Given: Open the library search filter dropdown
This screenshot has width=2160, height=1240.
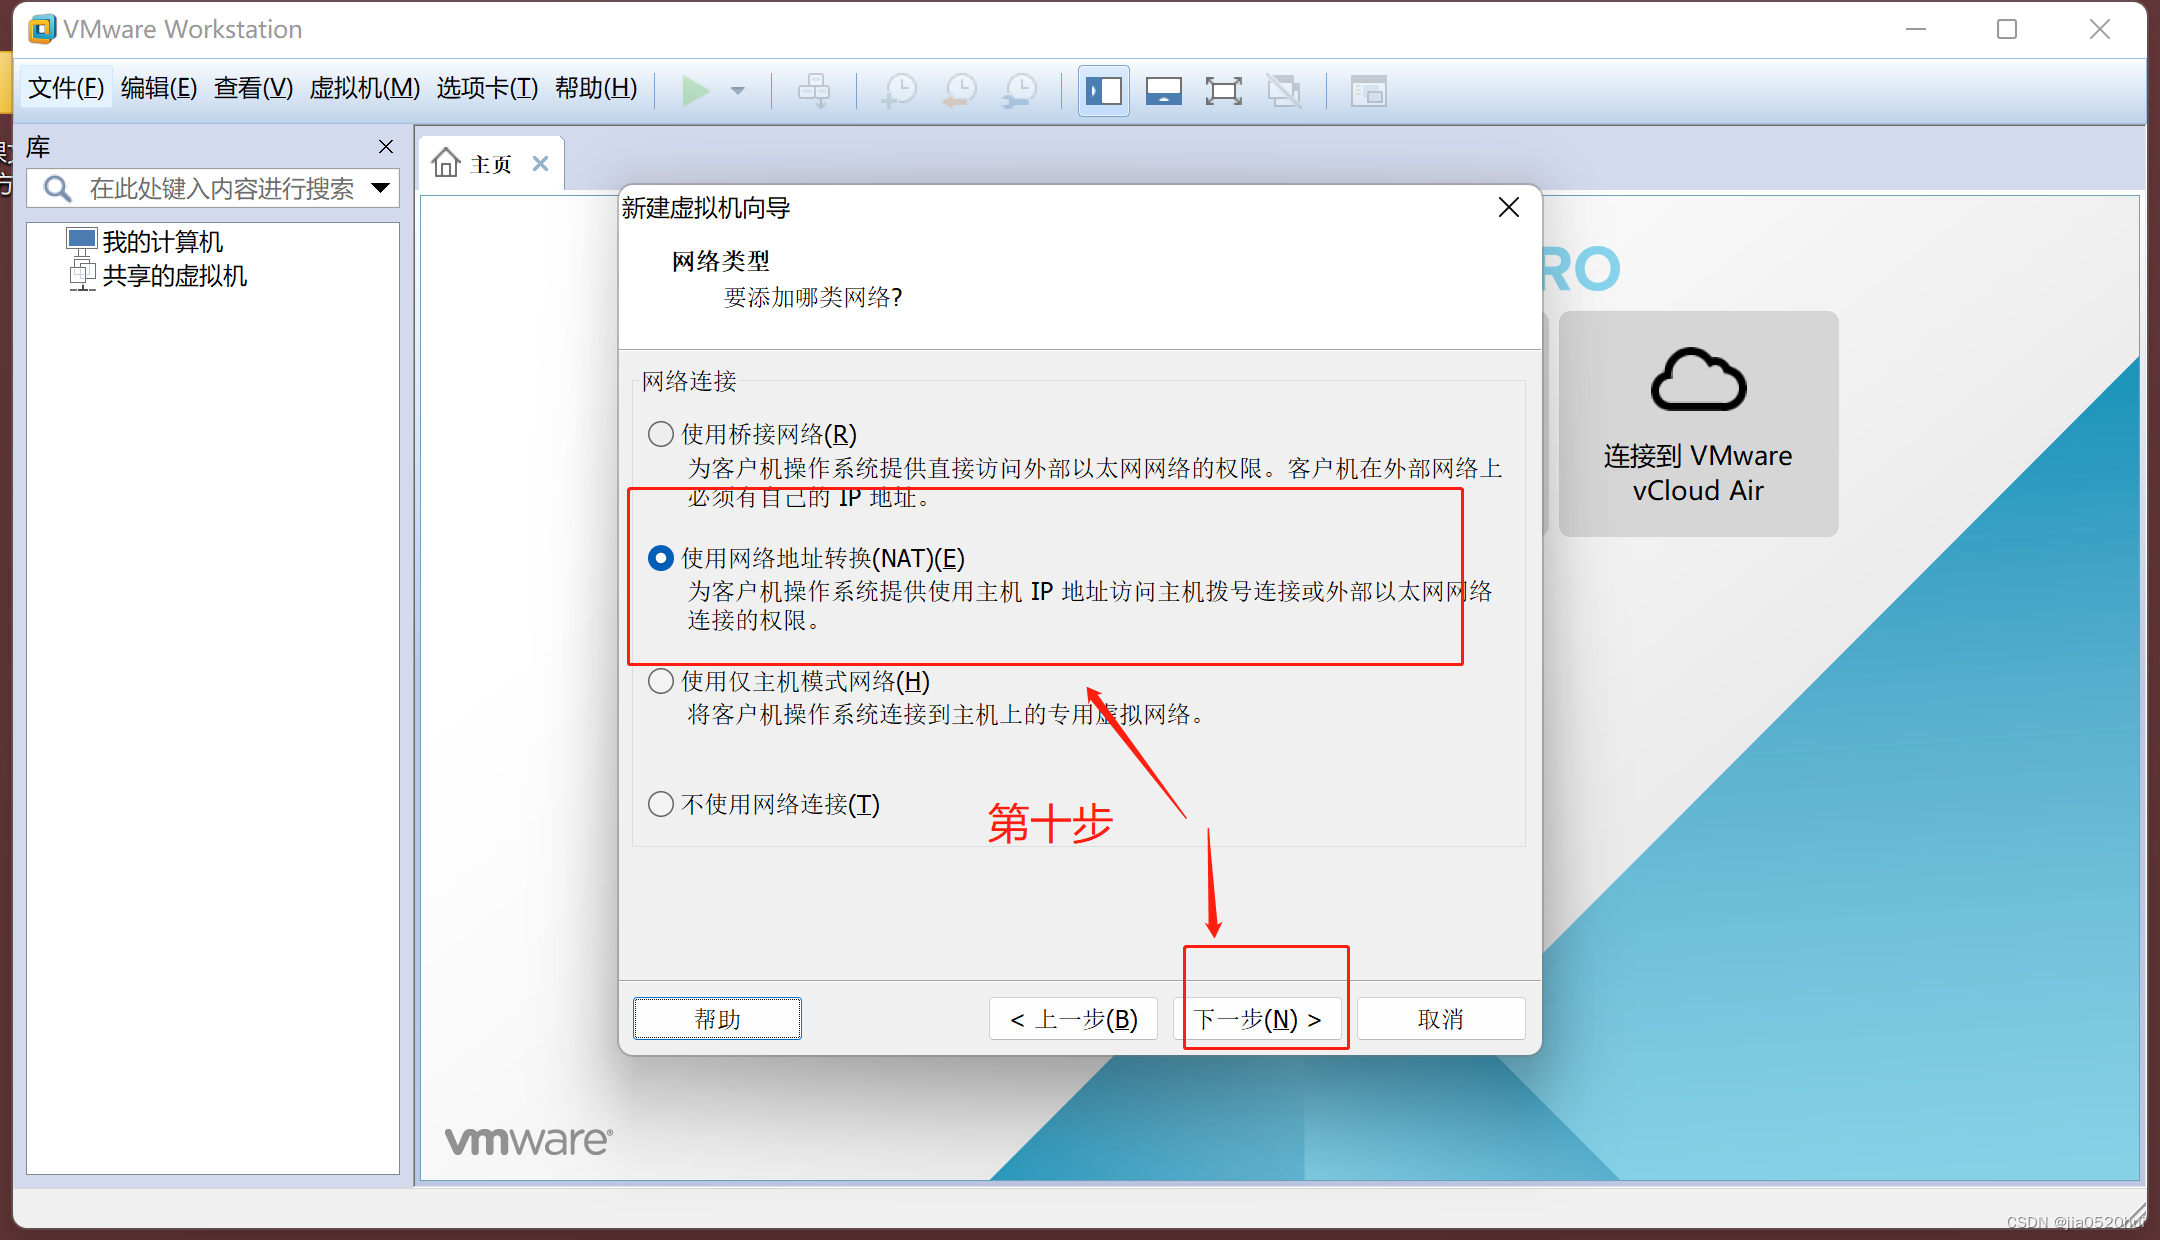Looking at the screenshot, I should click(x=380, y=188).
